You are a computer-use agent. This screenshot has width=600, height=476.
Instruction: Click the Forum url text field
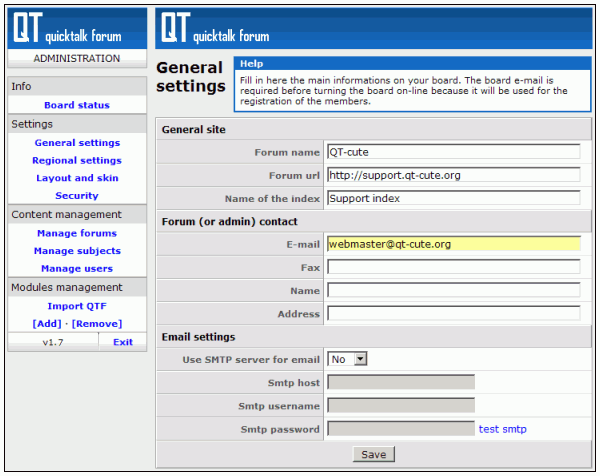coord(453,175)
